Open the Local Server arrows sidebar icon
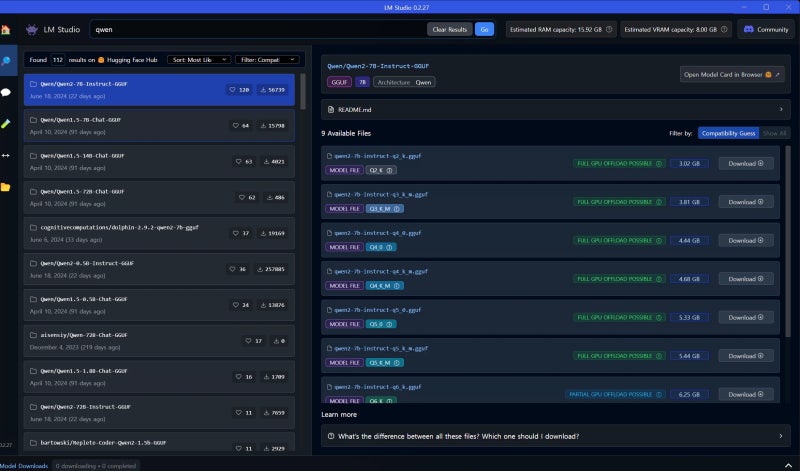 click(x=6, y=156)
